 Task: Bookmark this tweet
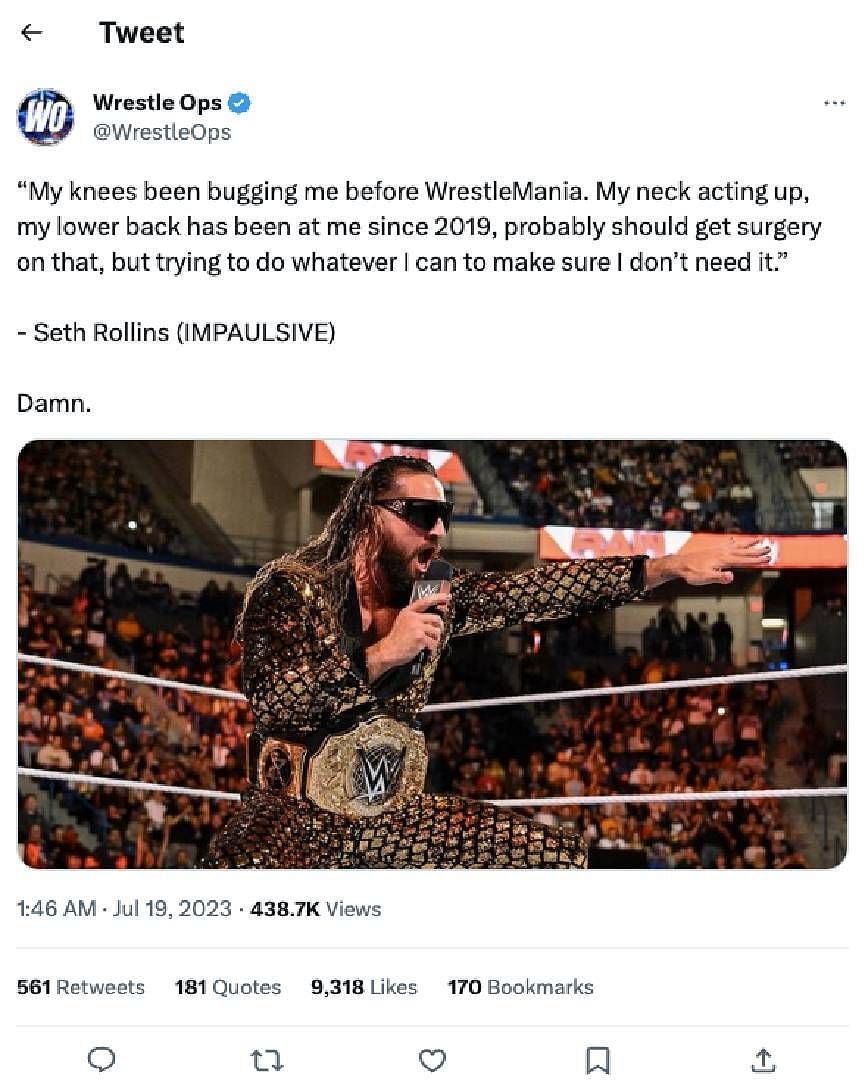(597, 1059)
